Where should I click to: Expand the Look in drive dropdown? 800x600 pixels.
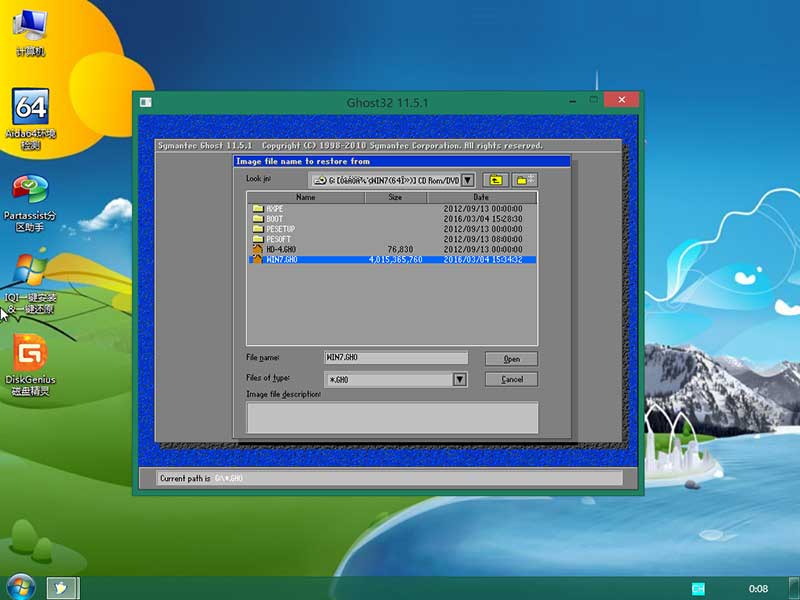coord(467,180)
